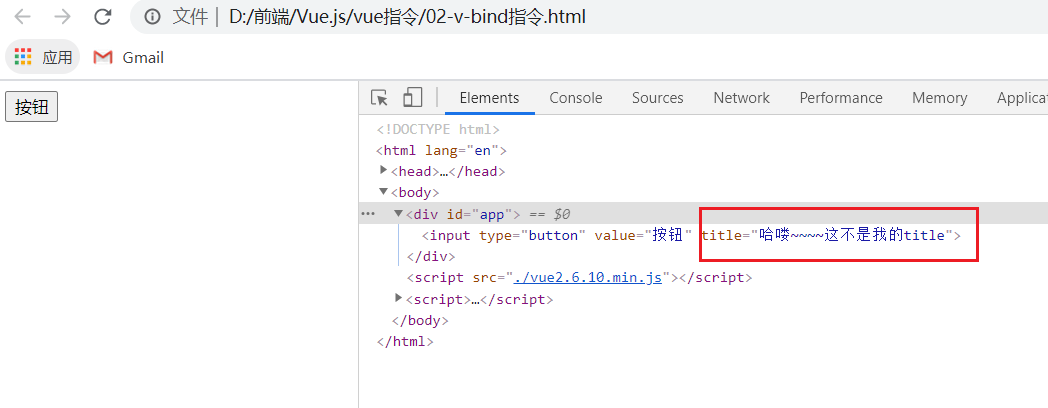Click the closing </html> tag line

tap(405, 342)
